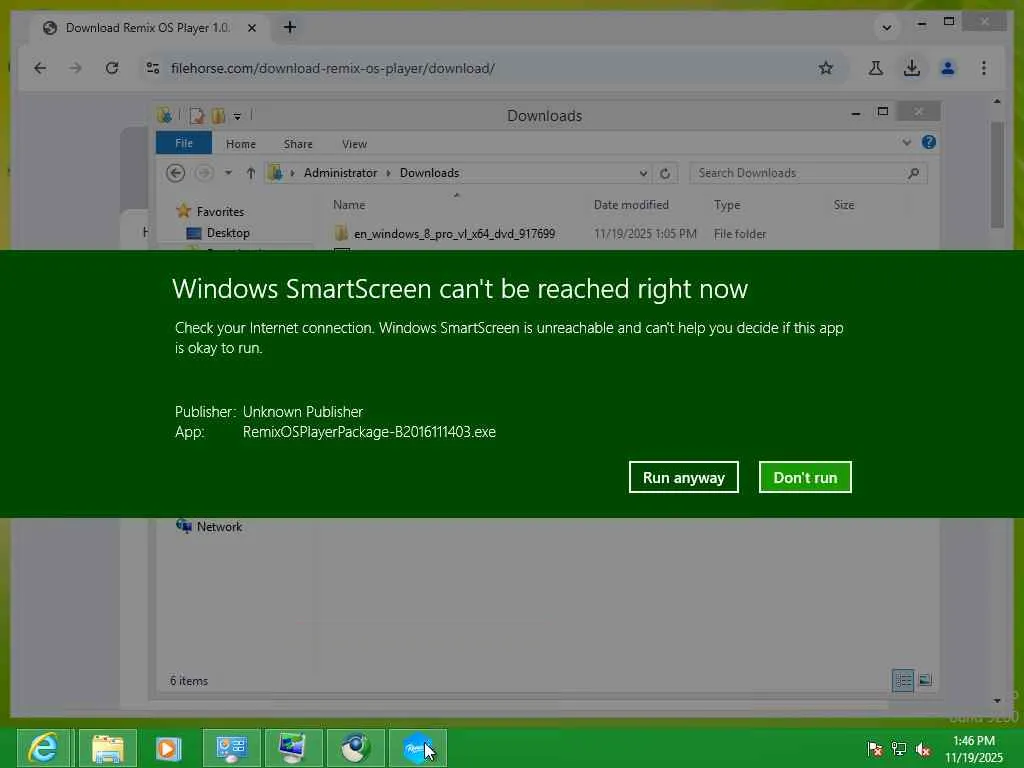Switch to large icons view
Screen dimensions: 1024x768
[925, 680]
